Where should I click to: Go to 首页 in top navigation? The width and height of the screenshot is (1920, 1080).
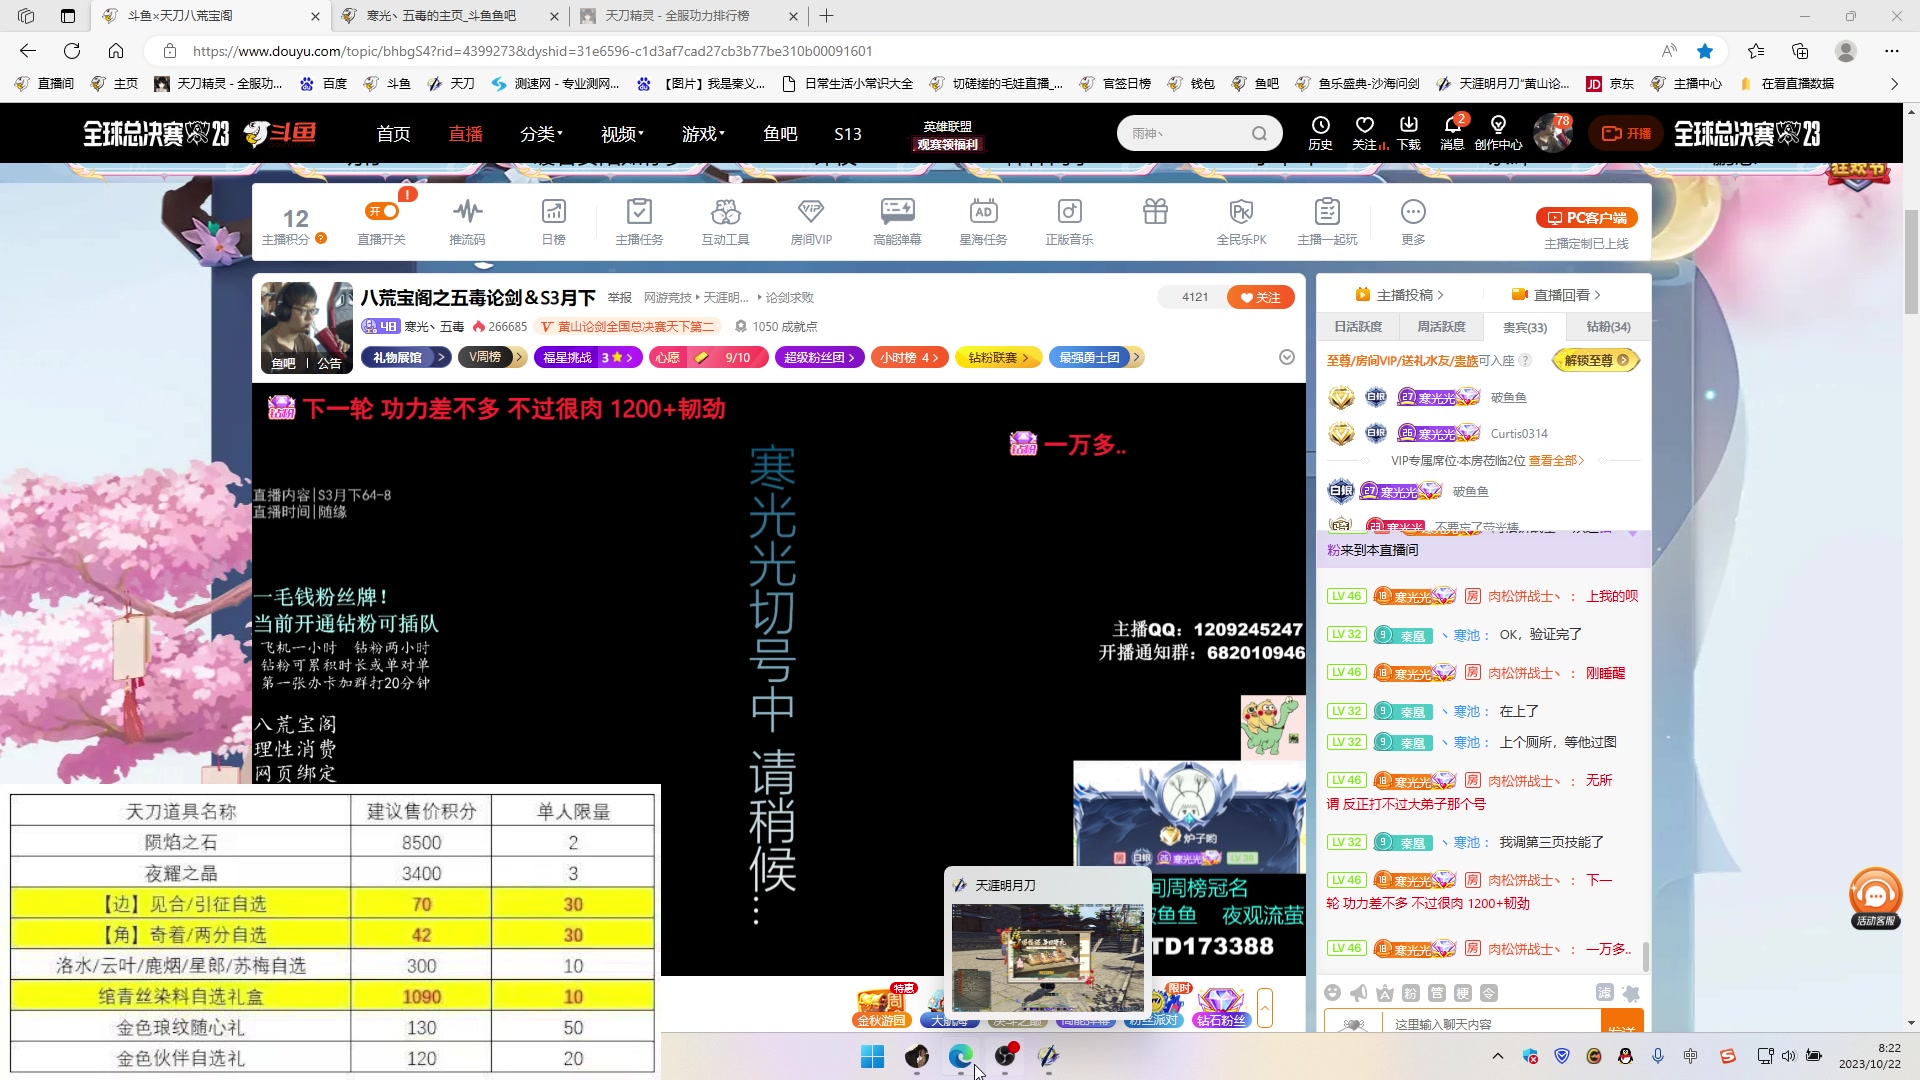(393, 133)
